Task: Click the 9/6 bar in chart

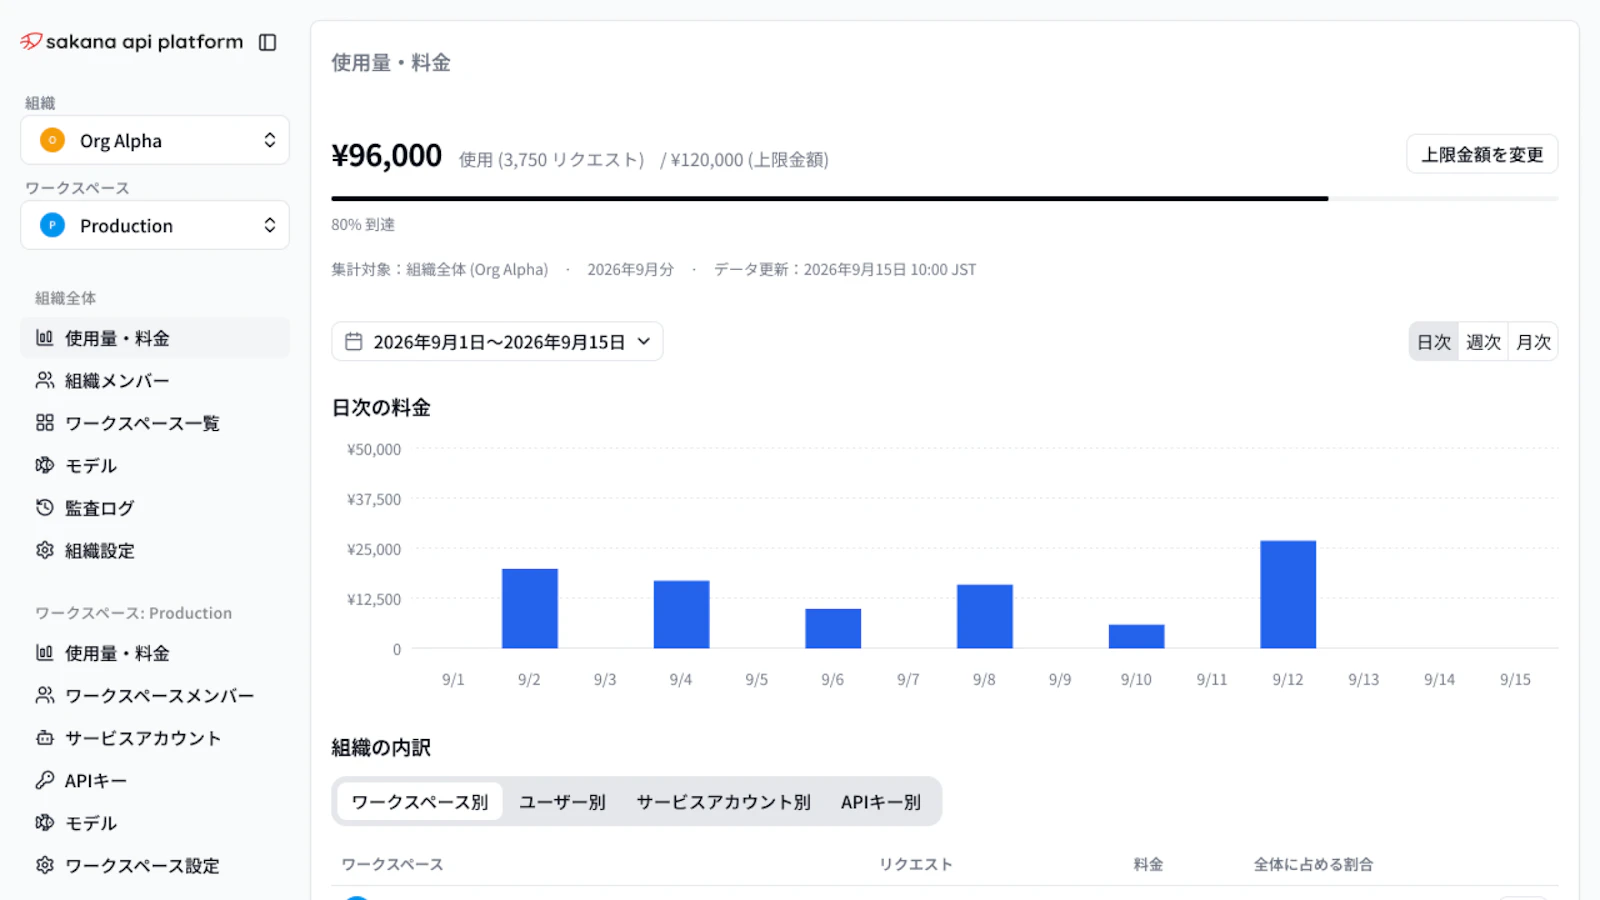Action: [833, 629]
